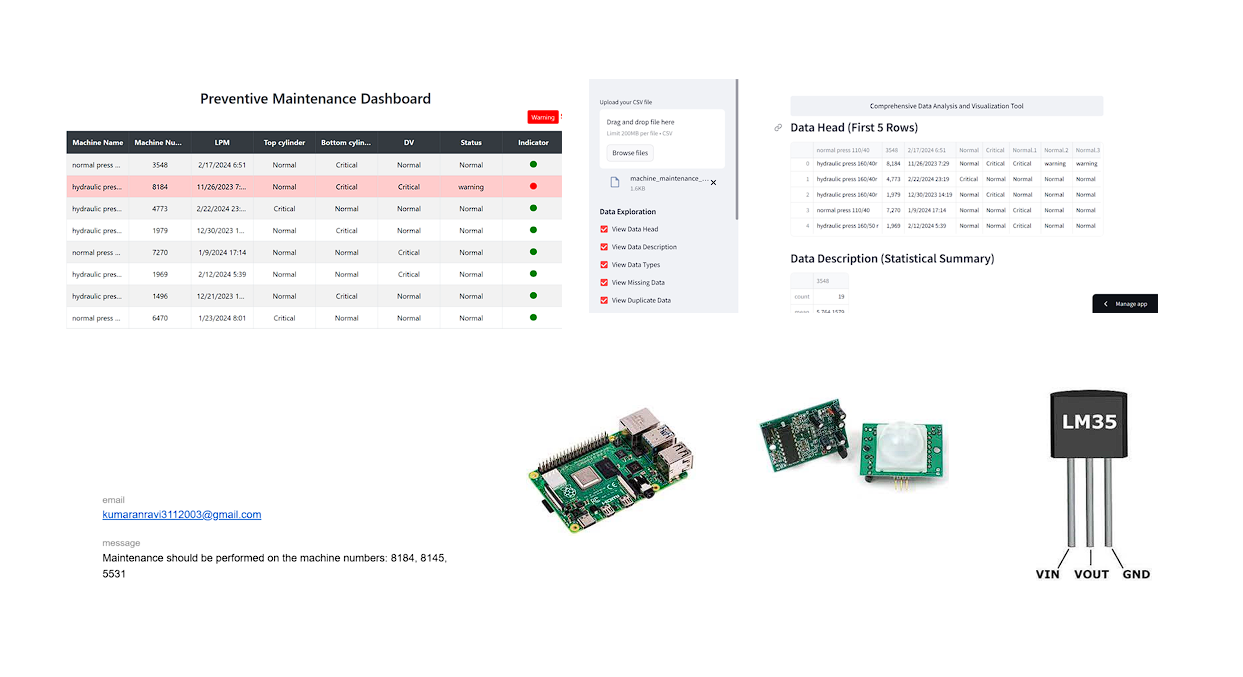Click the Browse files button

coord(631,153)
